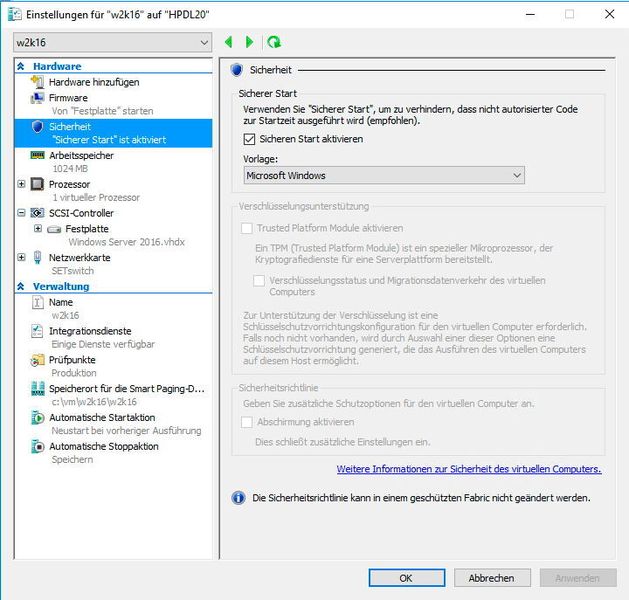Collapse the Verwaltung section
The height and width of the screenshot is (600, 629).
[x=21, y=286]
